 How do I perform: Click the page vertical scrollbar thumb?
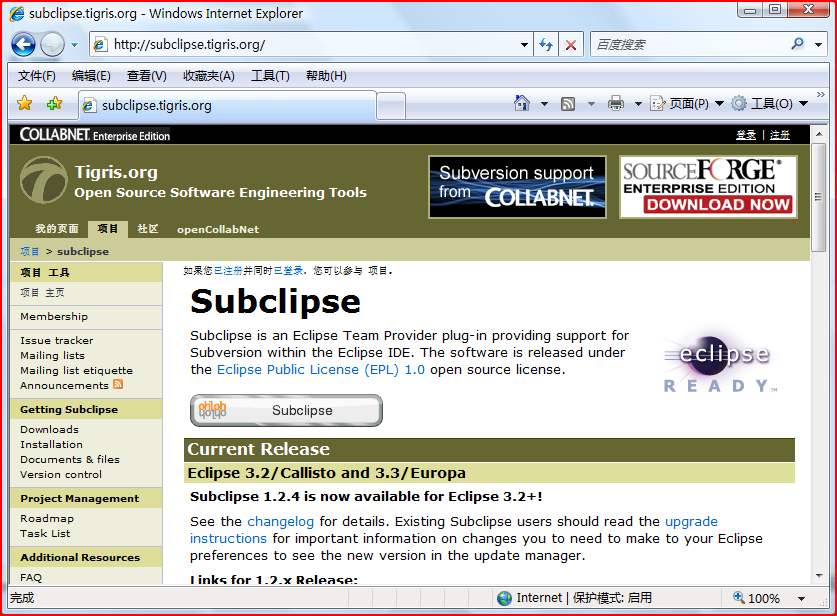pyautogui.click(x=818, y=196)
